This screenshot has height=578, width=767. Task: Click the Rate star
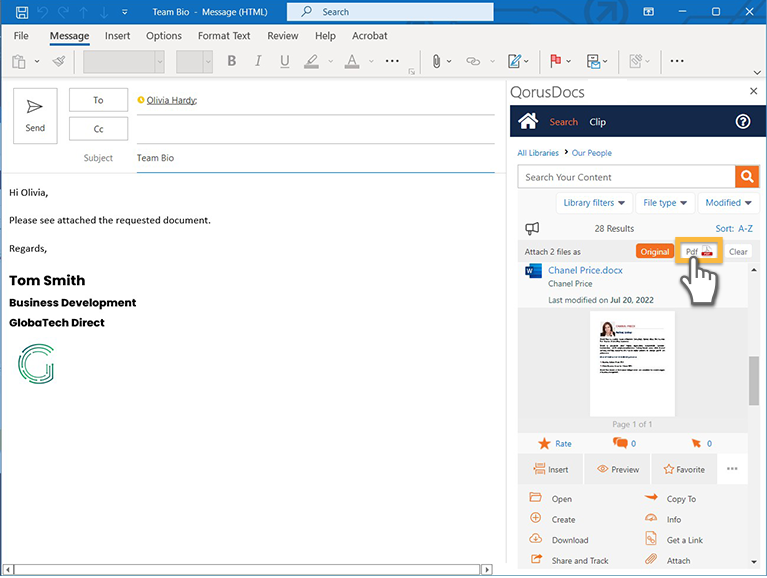coord(544,444)
